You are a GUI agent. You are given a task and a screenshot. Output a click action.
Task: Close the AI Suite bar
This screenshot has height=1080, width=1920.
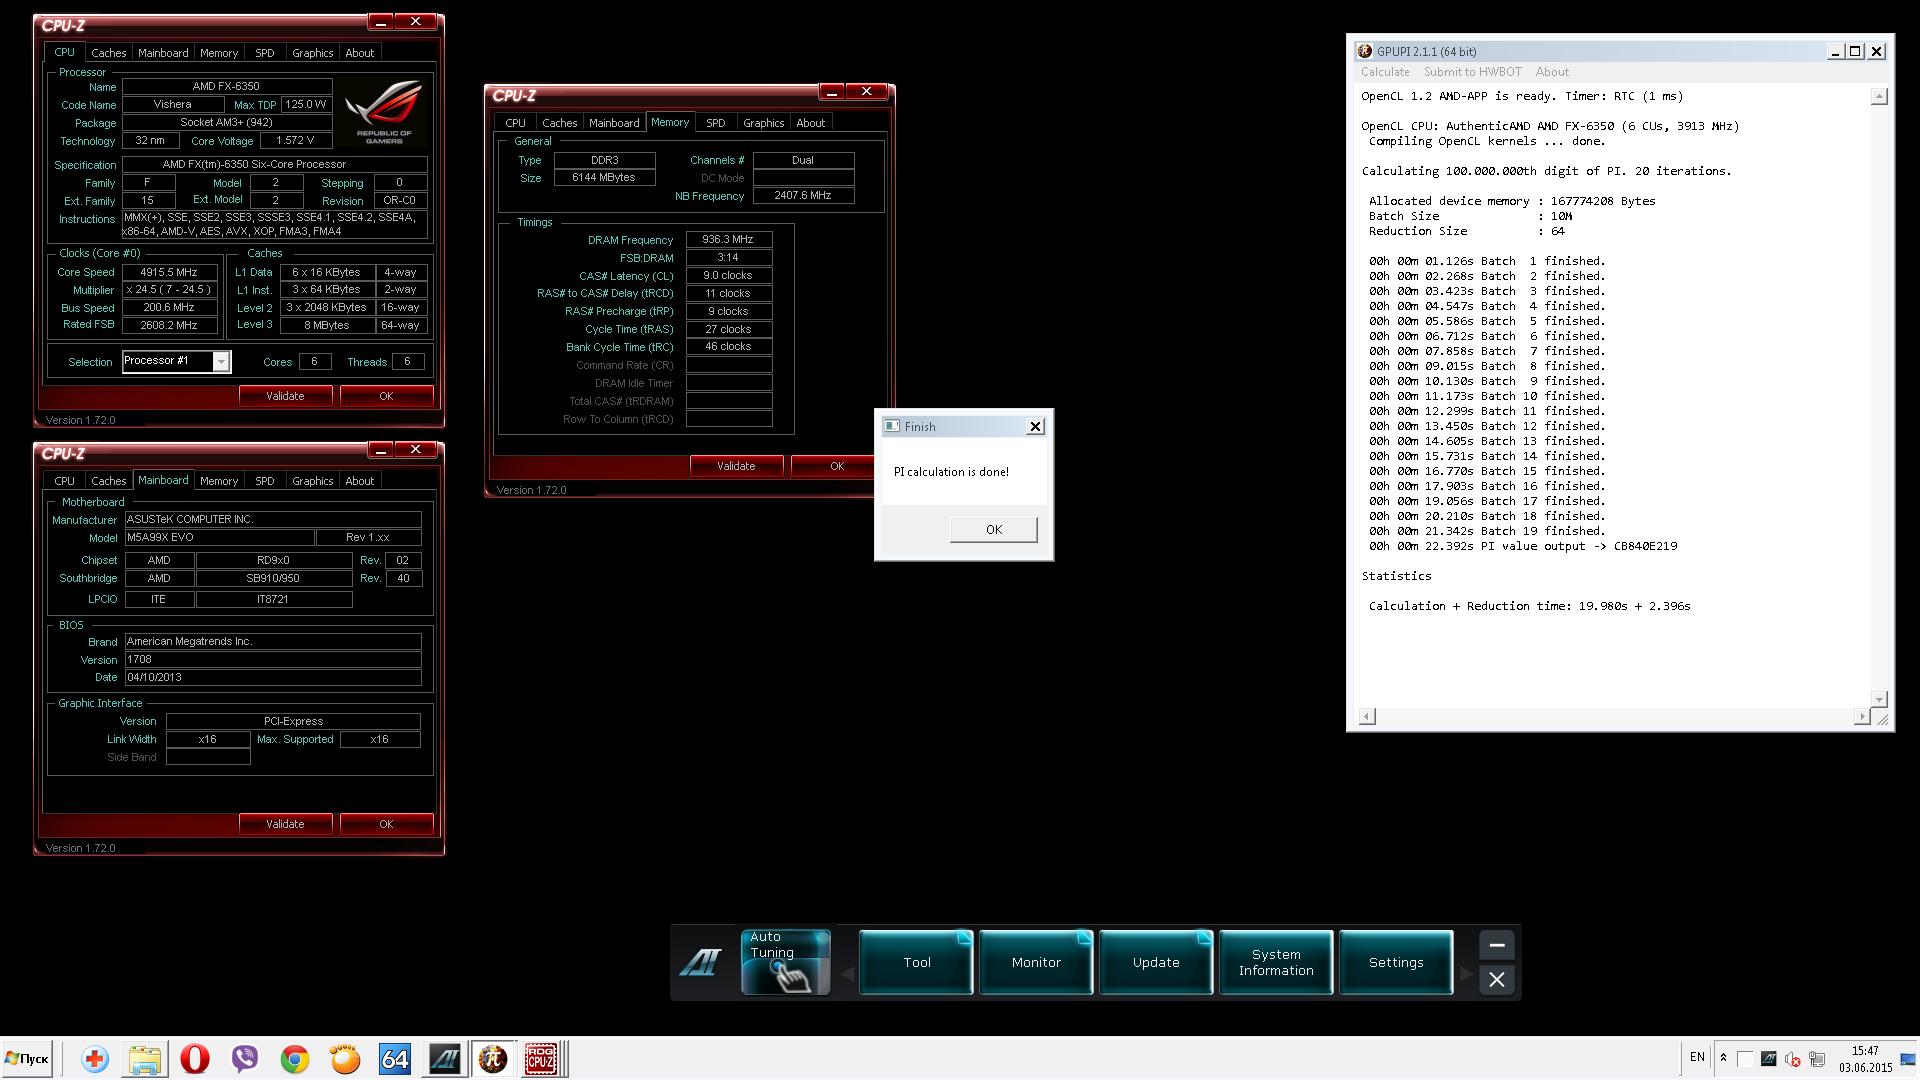1496,979
